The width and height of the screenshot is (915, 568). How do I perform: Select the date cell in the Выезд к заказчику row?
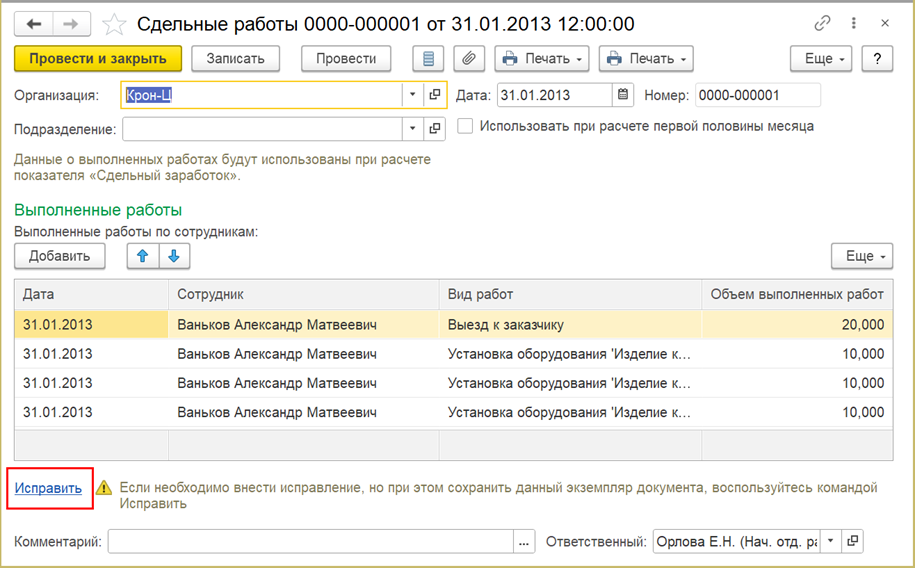(92, 325)
